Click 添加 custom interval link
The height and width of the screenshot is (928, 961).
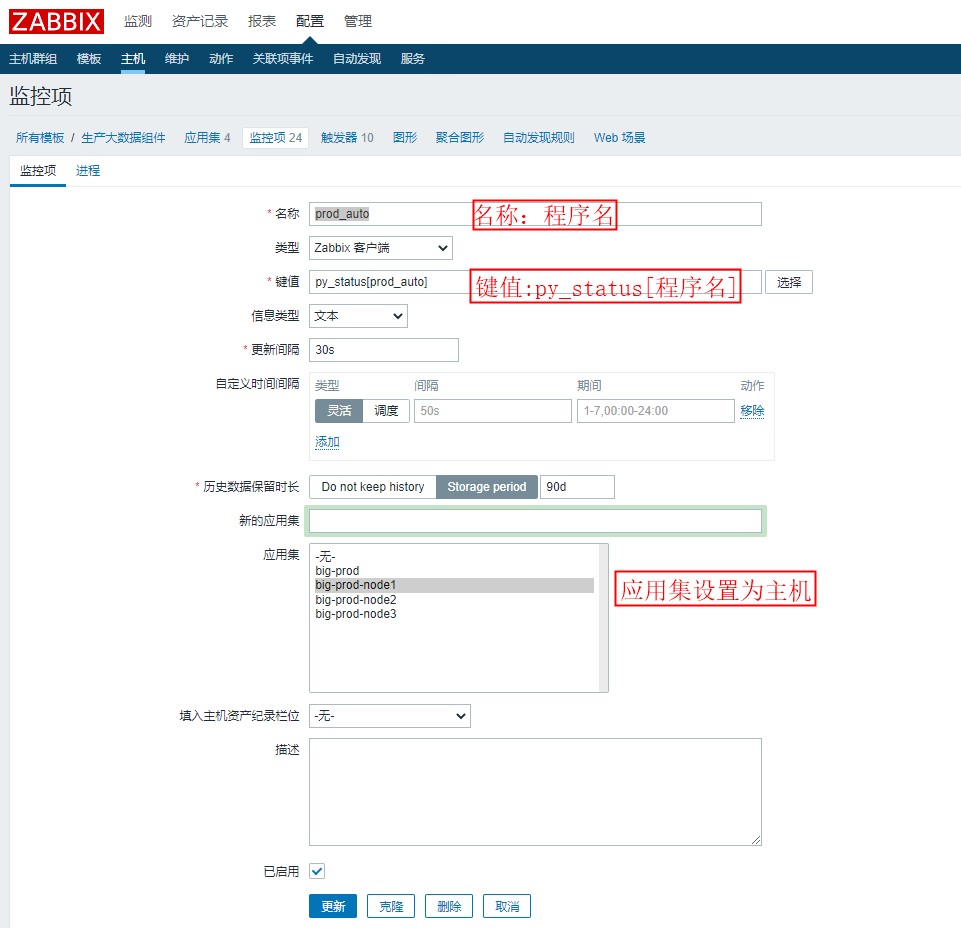(327, 442)
